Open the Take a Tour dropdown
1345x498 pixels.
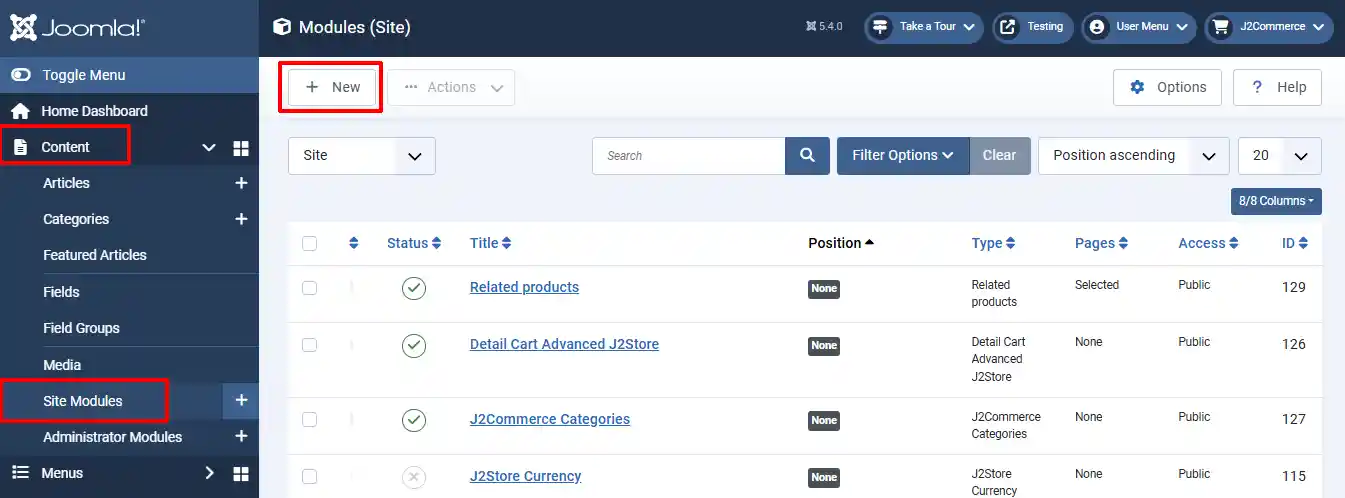[923, 27]
